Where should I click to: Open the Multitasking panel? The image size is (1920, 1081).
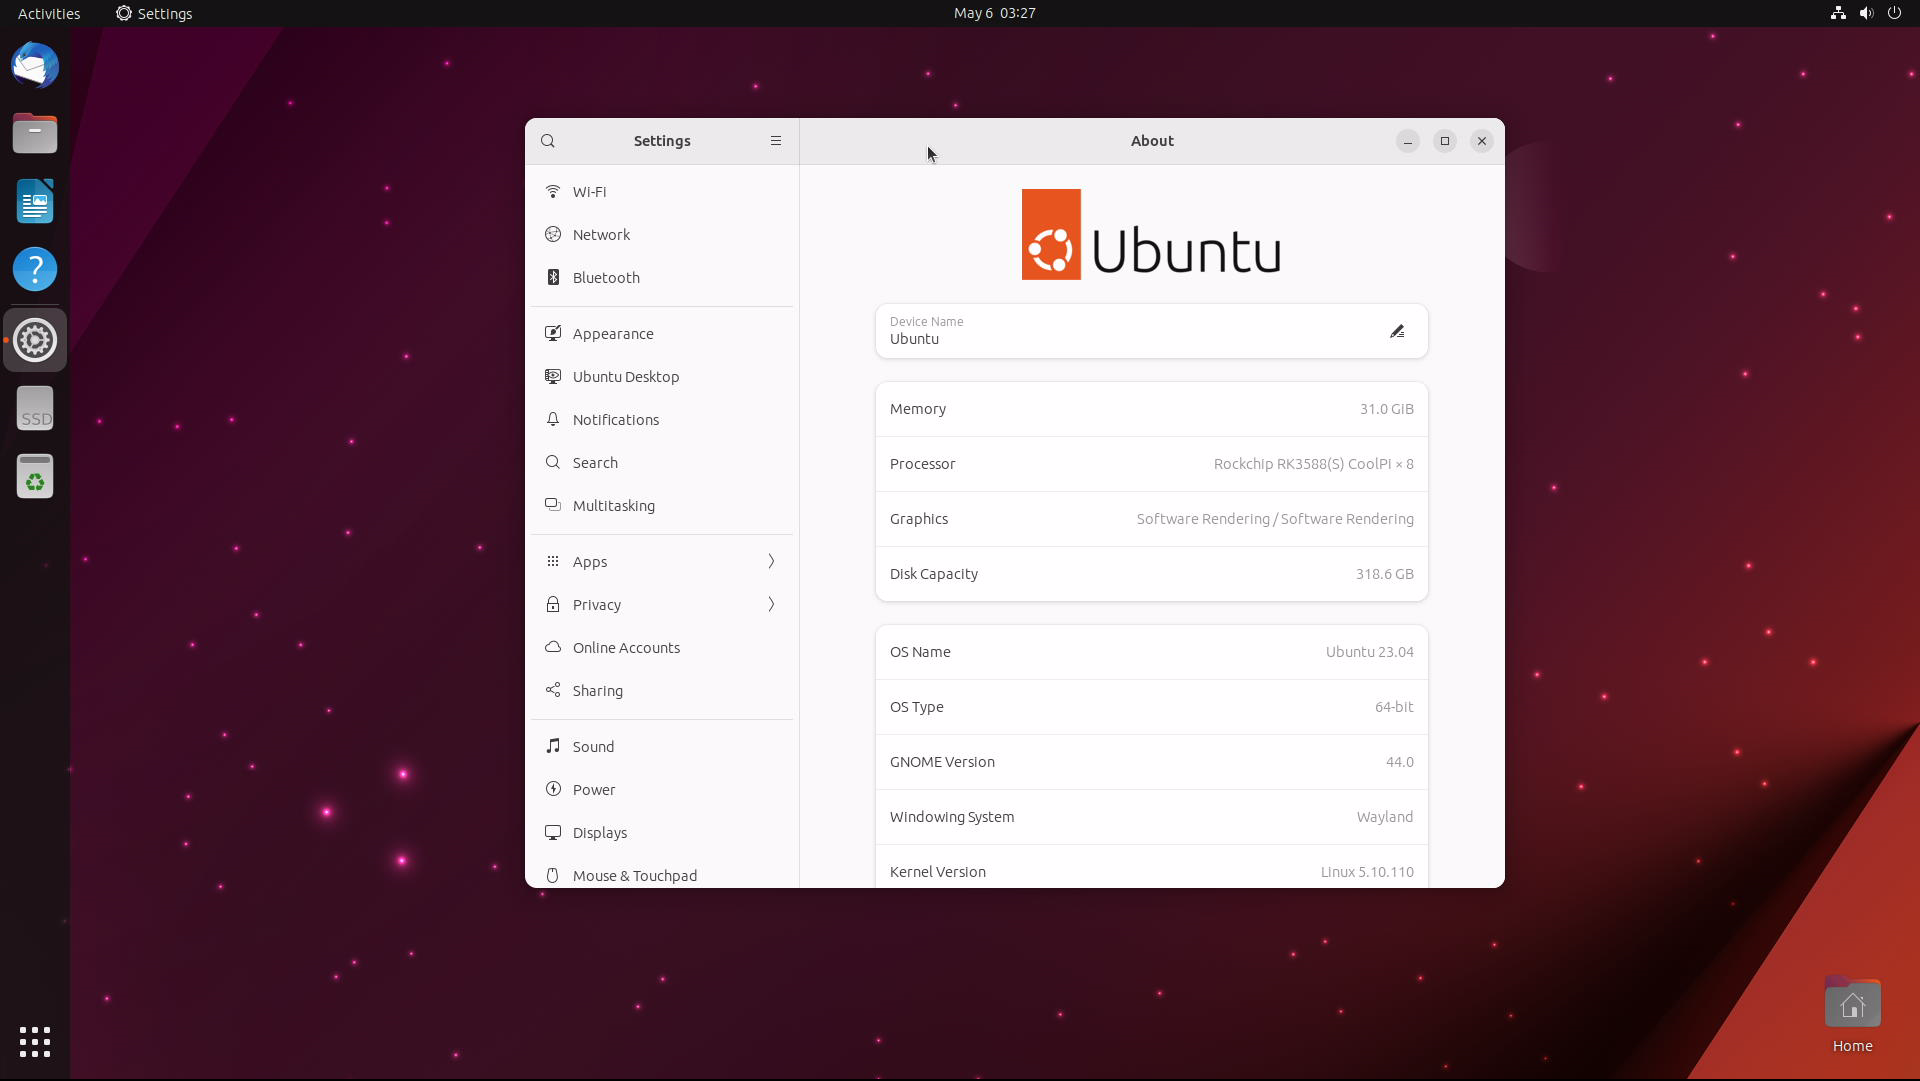pos(662,505)
